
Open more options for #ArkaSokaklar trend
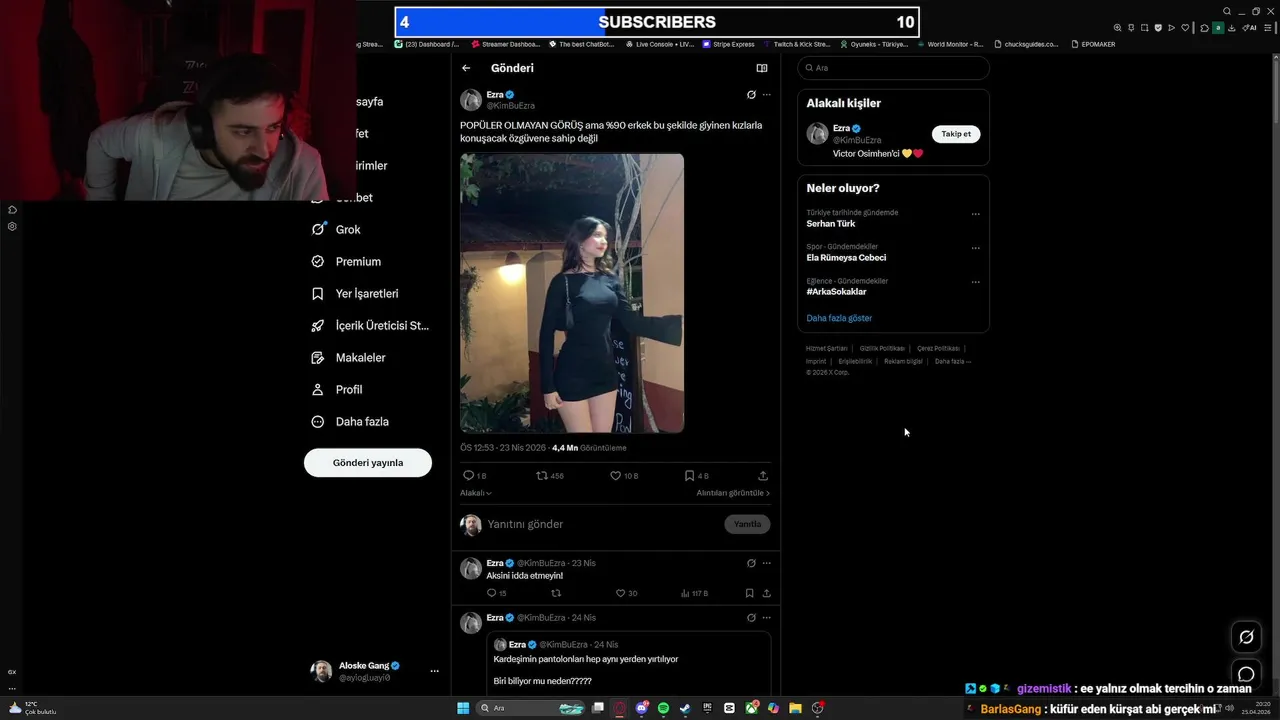(x=976, y=282)
